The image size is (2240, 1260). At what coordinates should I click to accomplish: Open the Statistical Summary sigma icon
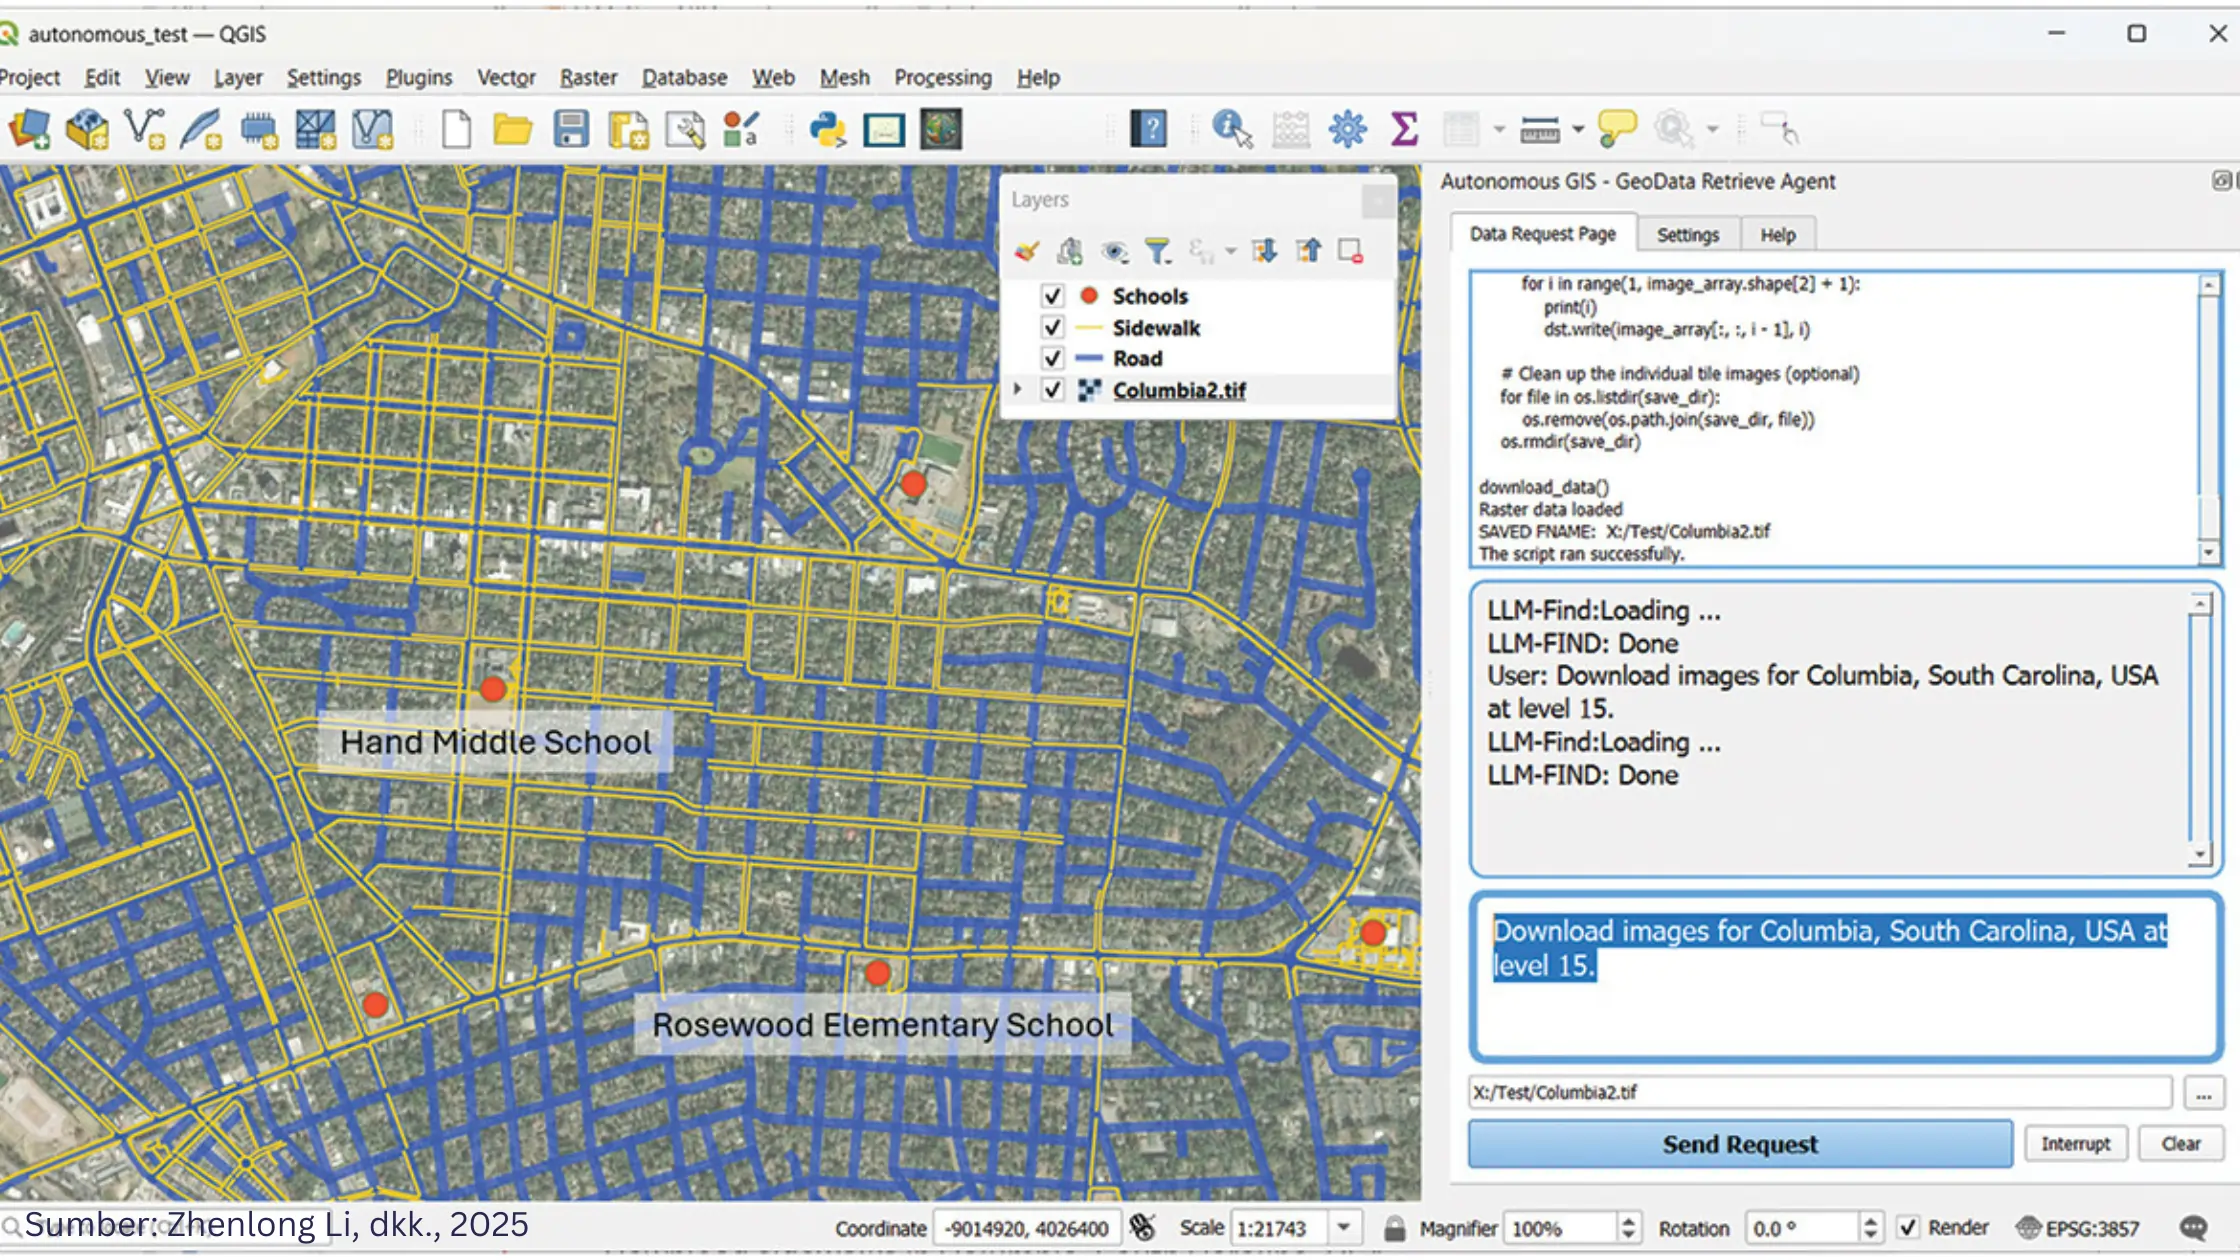pyautogui.click(x=1404, y=129)
